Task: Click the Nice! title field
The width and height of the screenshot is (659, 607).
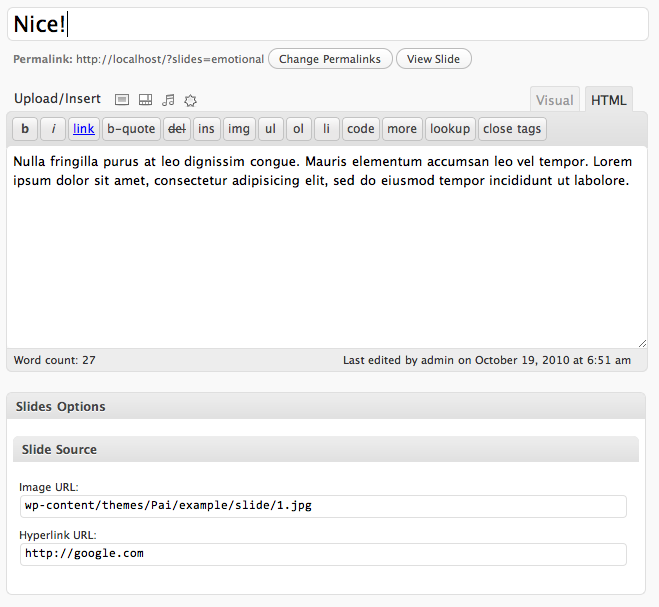Action: (328, 25)
